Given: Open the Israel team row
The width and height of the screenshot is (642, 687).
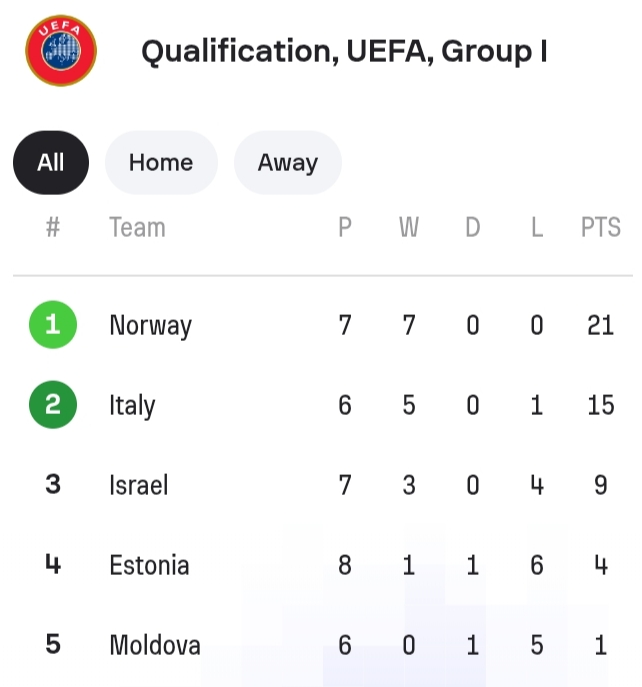Looking at the screenshot, I should coord(138,485).
